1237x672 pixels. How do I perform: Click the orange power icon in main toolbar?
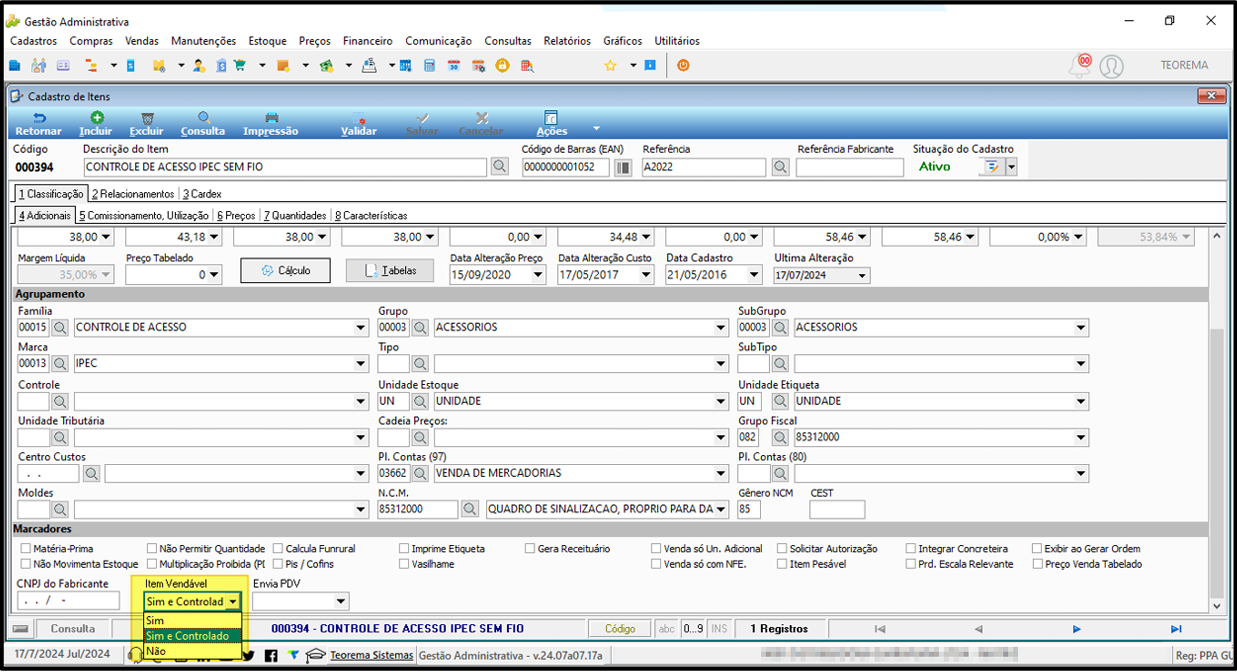tap(684, 65)
